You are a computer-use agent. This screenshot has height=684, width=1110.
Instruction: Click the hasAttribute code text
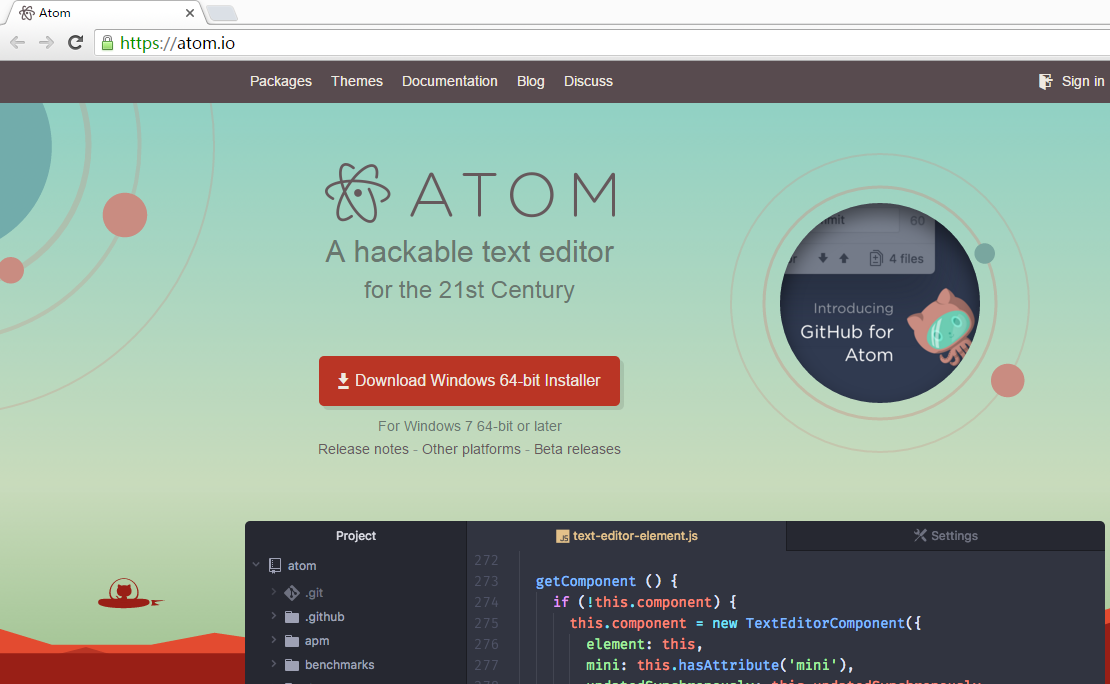(728, 665)
